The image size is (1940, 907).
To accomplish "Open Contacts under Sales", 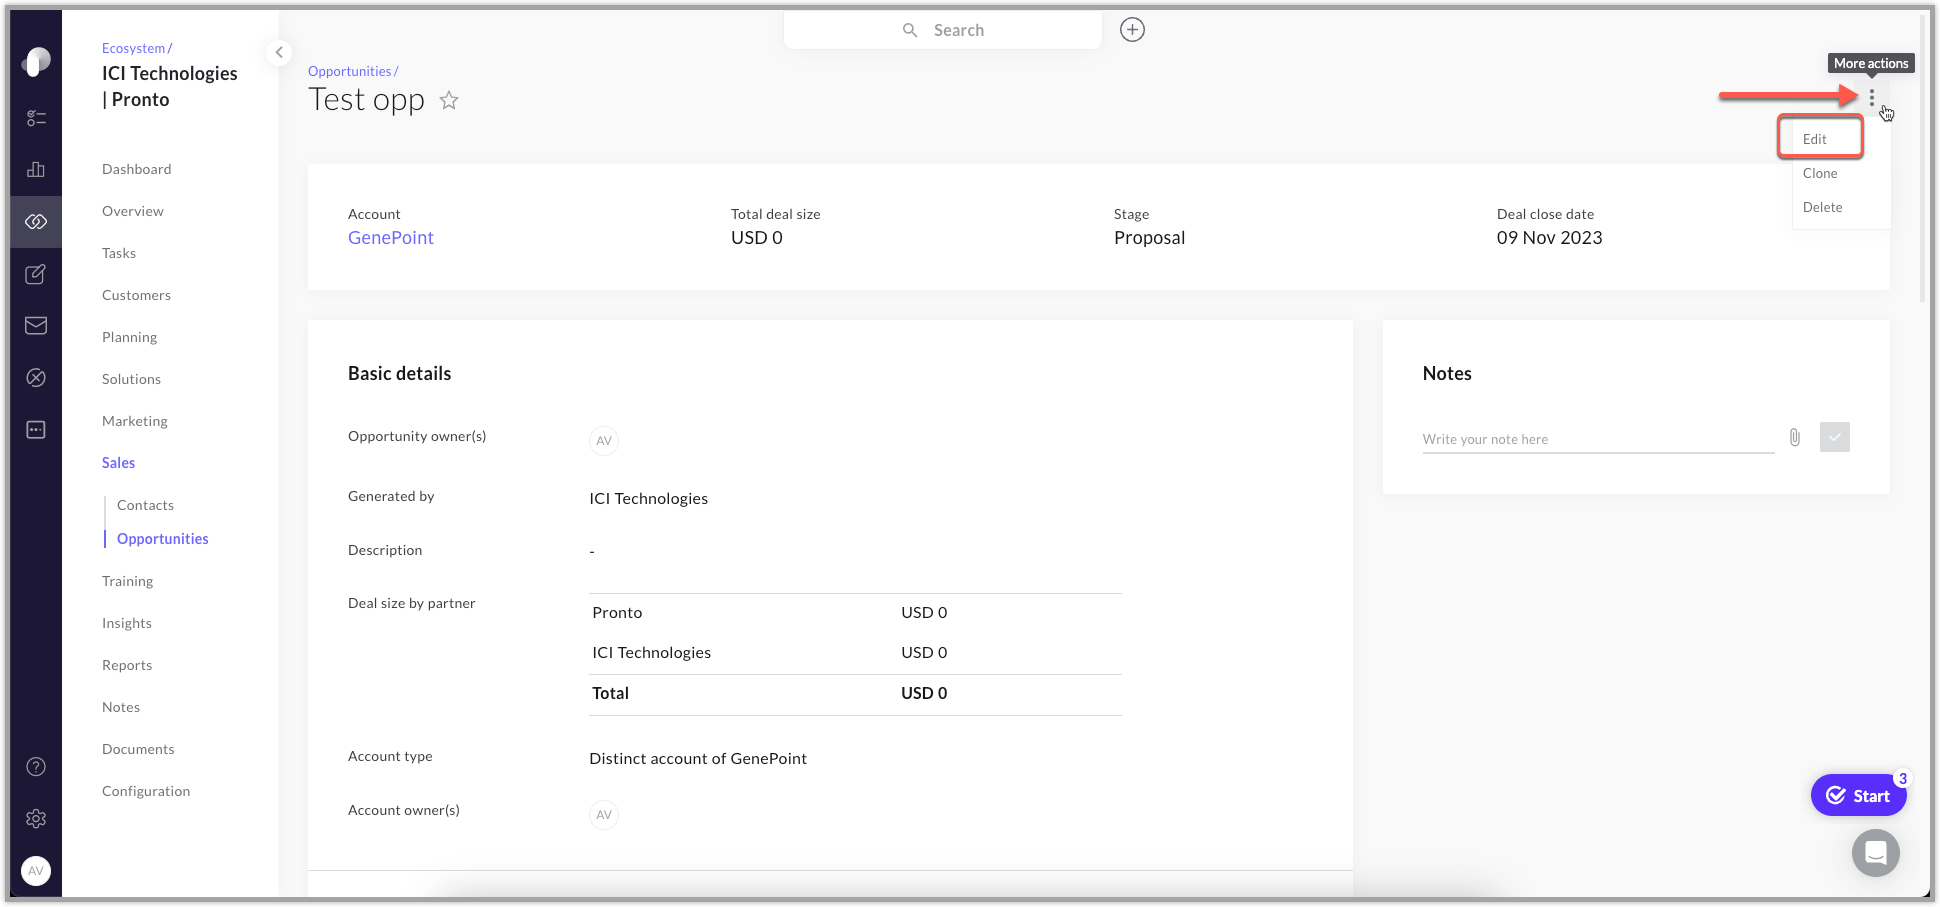I will click(146, 505).
